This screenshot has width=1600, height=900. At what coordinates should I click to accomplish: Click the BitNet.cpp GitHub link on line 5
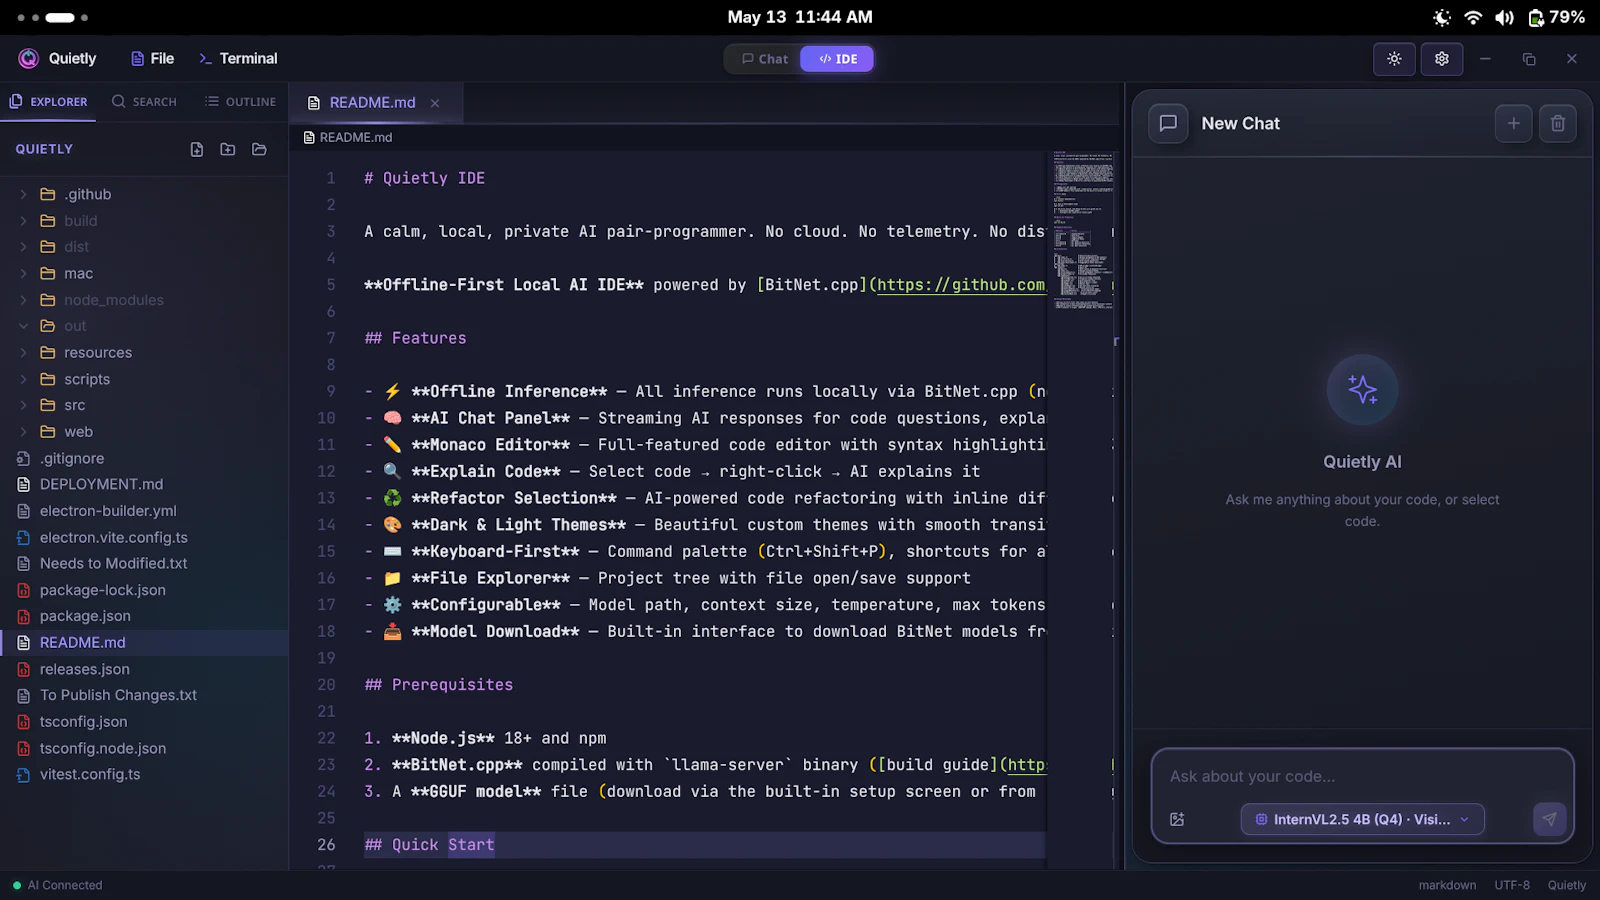961,285
